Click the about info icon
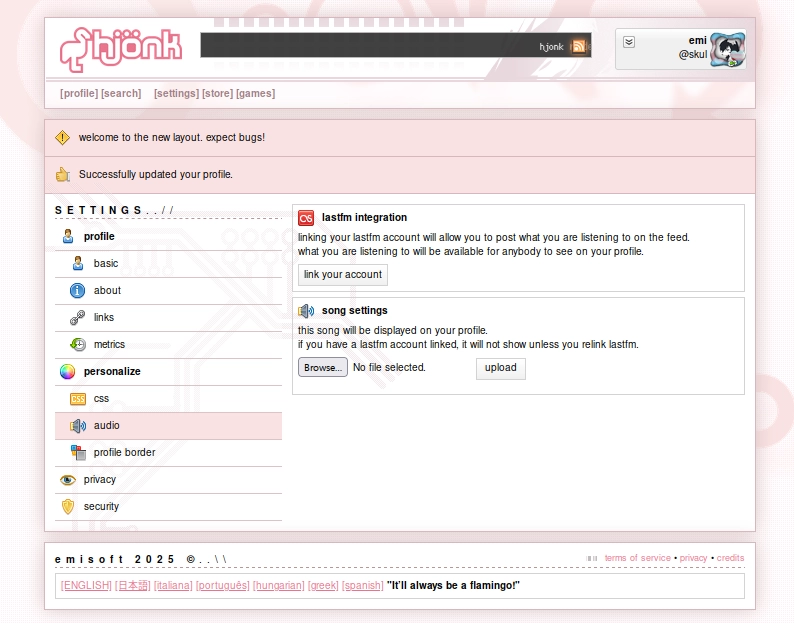This screenshot has height=623, width=794. click(x=77, y=290)
